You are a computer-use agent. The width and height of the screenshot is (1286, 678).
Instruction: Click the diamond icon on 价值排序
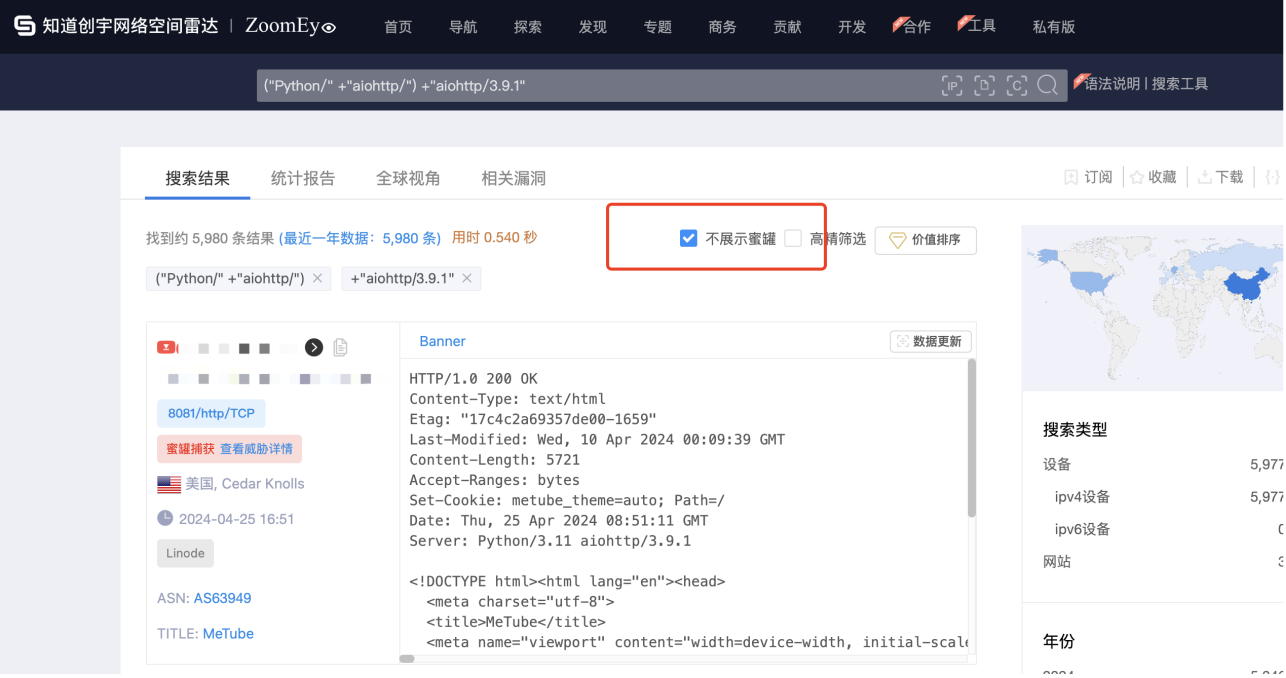pyautogui.click(x=897, y=240)
